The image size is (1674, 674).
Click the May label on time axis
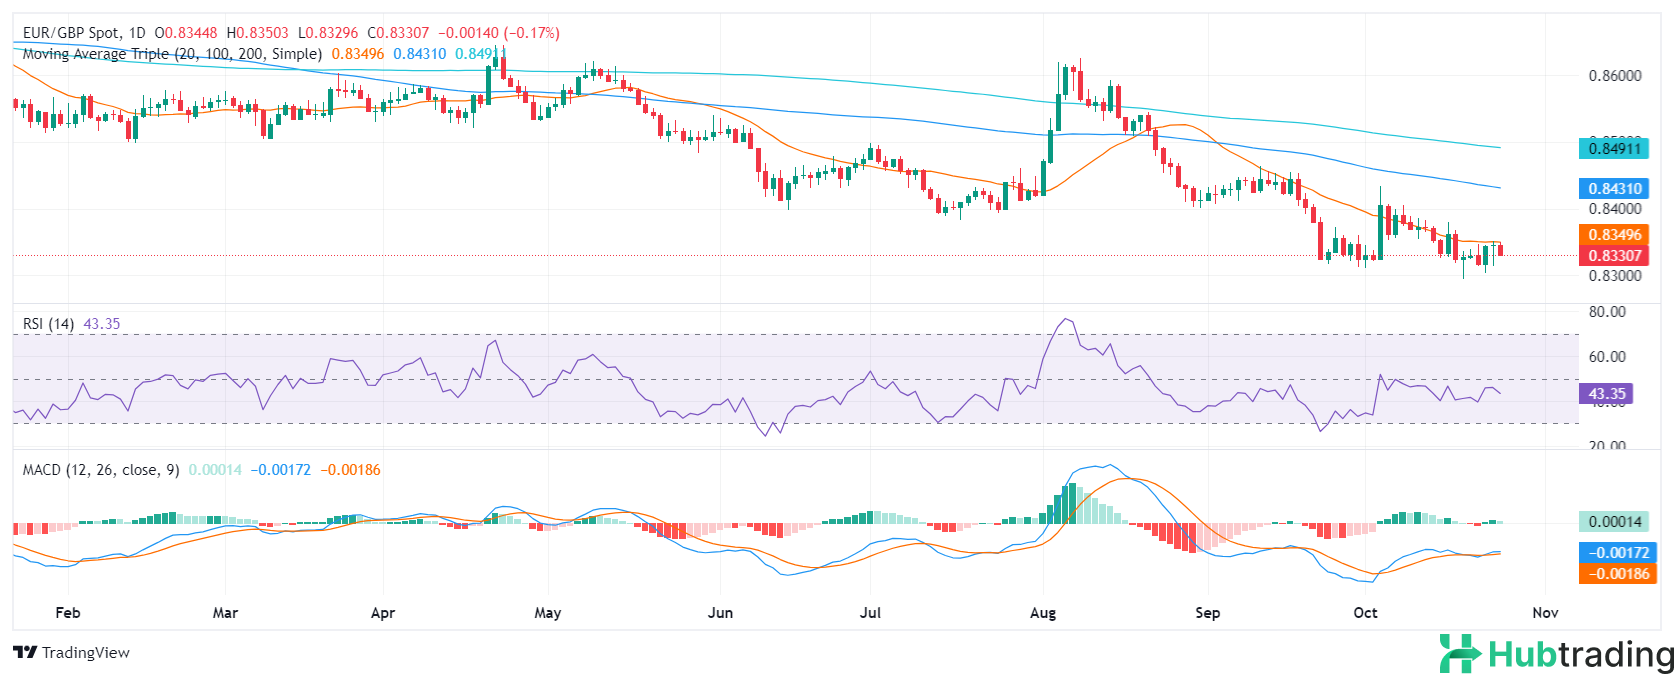click(548, 613)
